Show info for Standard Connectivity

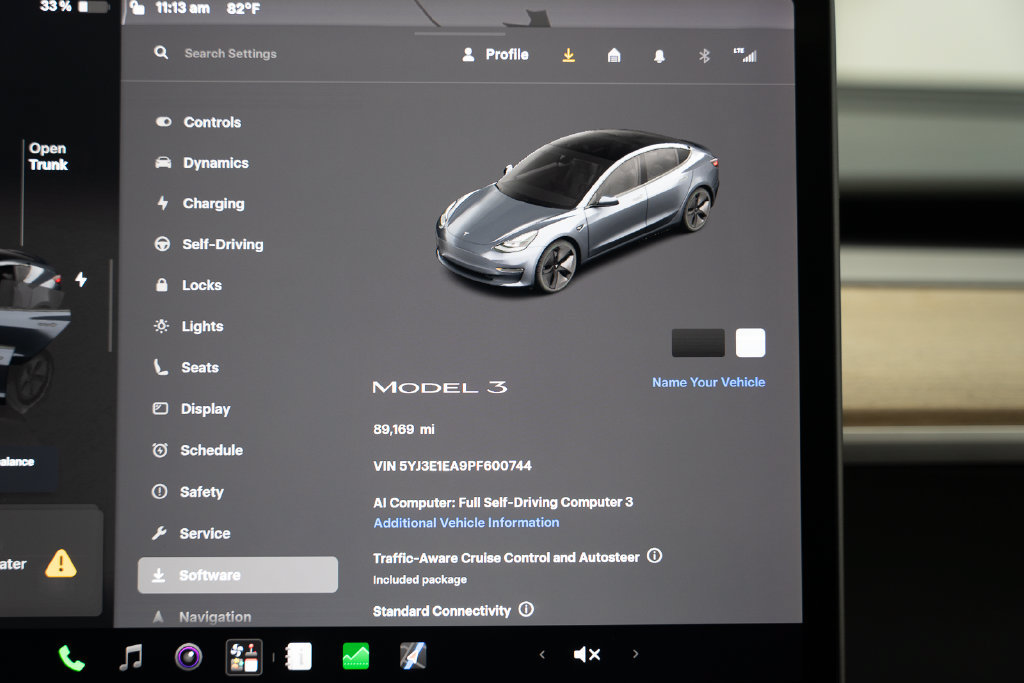(x=526, y=609)
